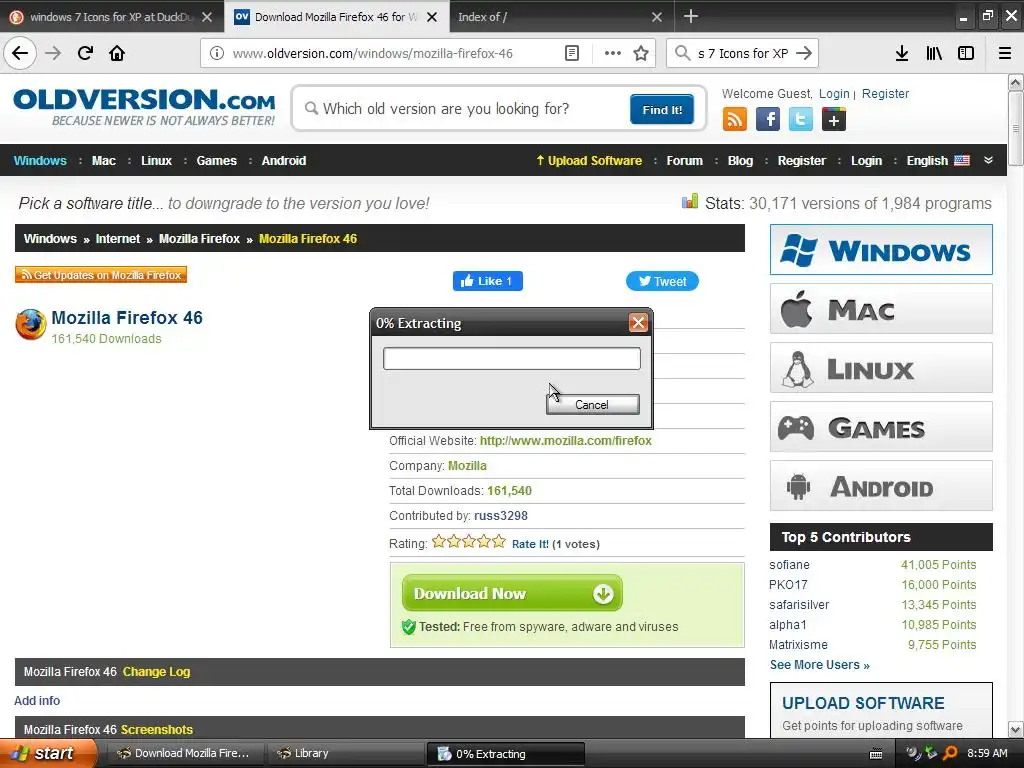Toggle the sidebar view icon
This screenshot has width=1024, height=768.
pos(966,54)
